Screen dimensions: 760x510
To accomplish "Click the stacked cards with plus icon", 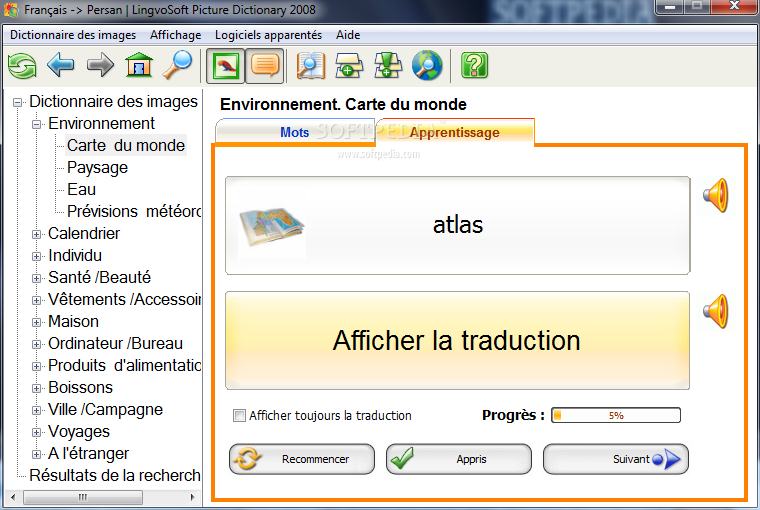I will (349, 65).
